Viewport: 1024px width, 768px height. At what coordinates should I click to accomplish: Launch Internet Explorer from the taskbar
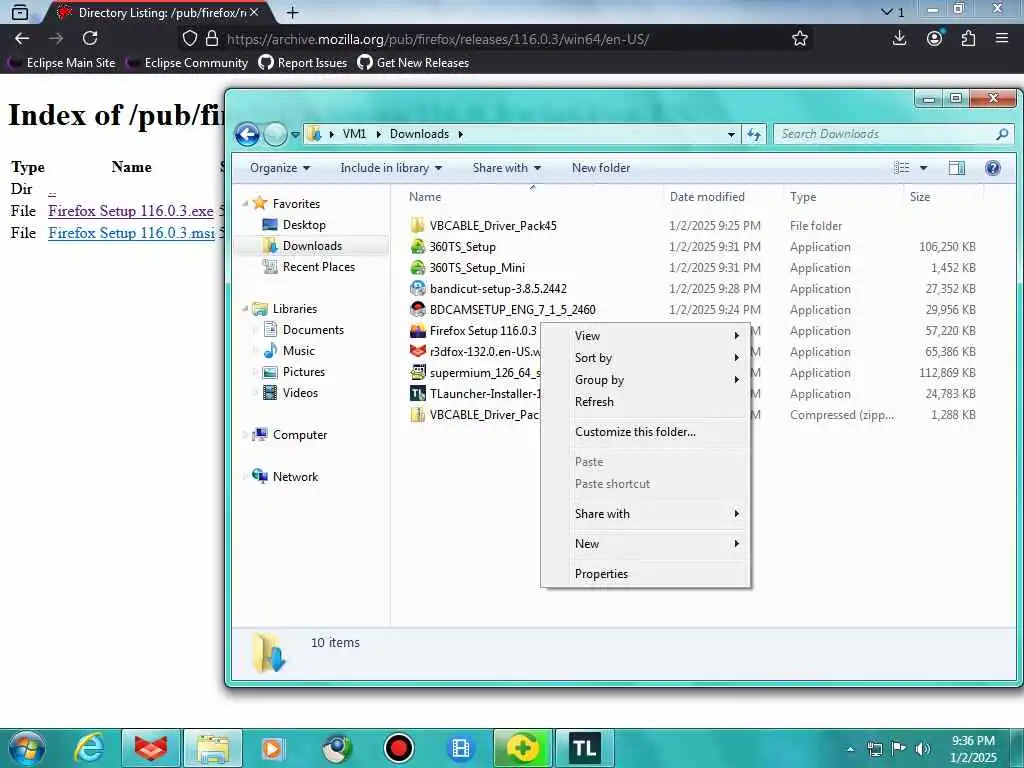coord(89,748)
